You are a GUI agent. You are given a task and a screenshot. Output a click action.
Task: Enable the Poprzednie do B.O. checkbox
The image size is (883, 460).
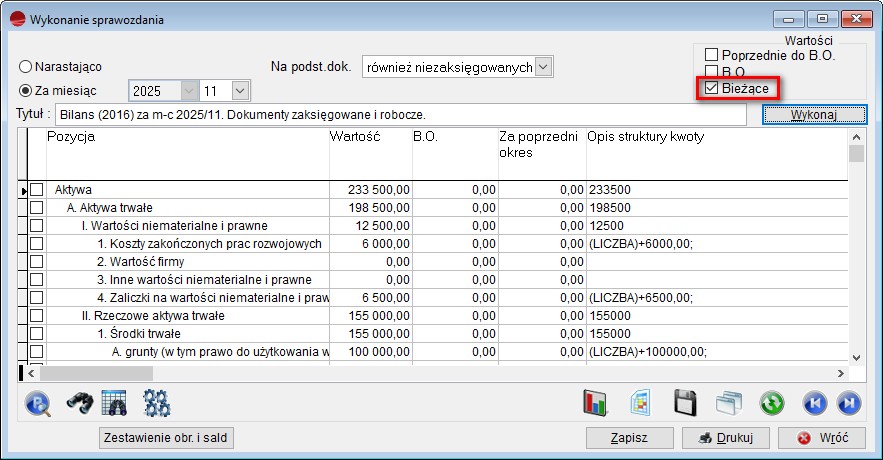pos(712,55)
